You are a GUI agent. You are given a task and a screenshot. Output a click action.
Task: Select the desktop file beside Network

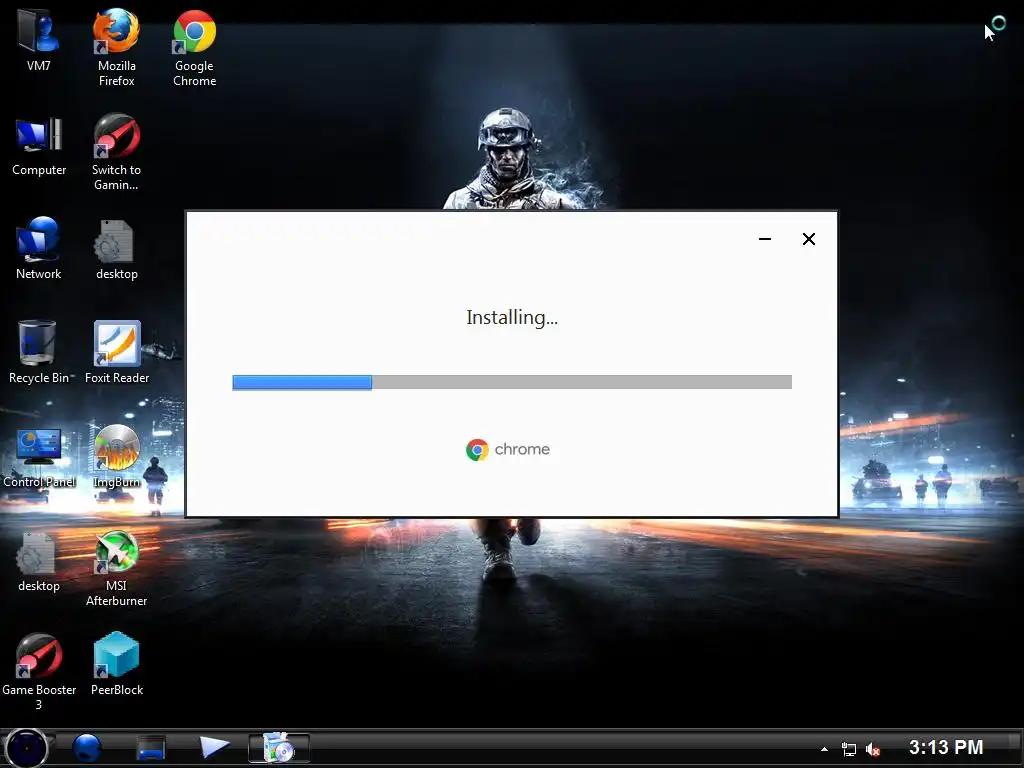click(x=116, y=248)
